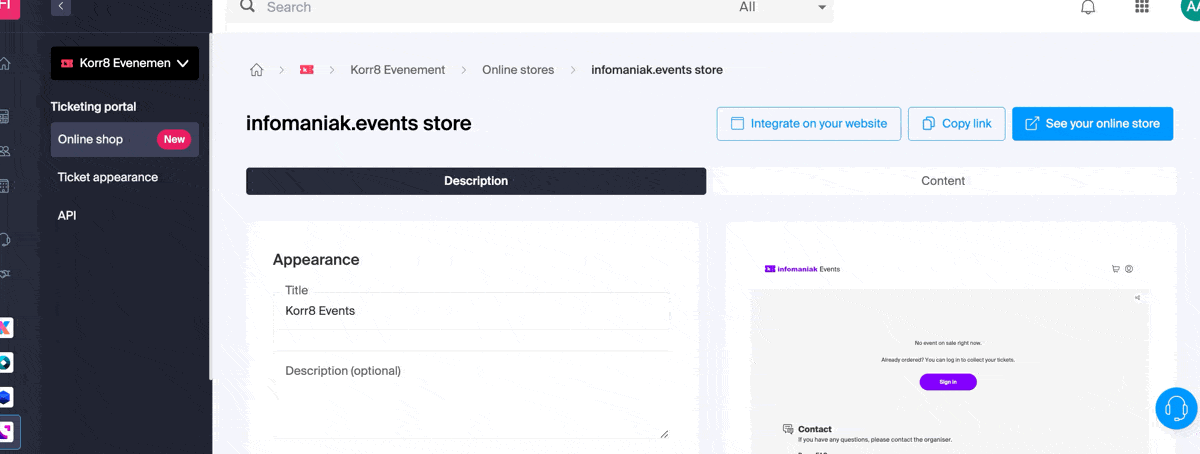The height and width of the screenshot is (454, 1200).
Task: Click the red ticket icon in breadcrumb
Action: (x=306, y=70)
